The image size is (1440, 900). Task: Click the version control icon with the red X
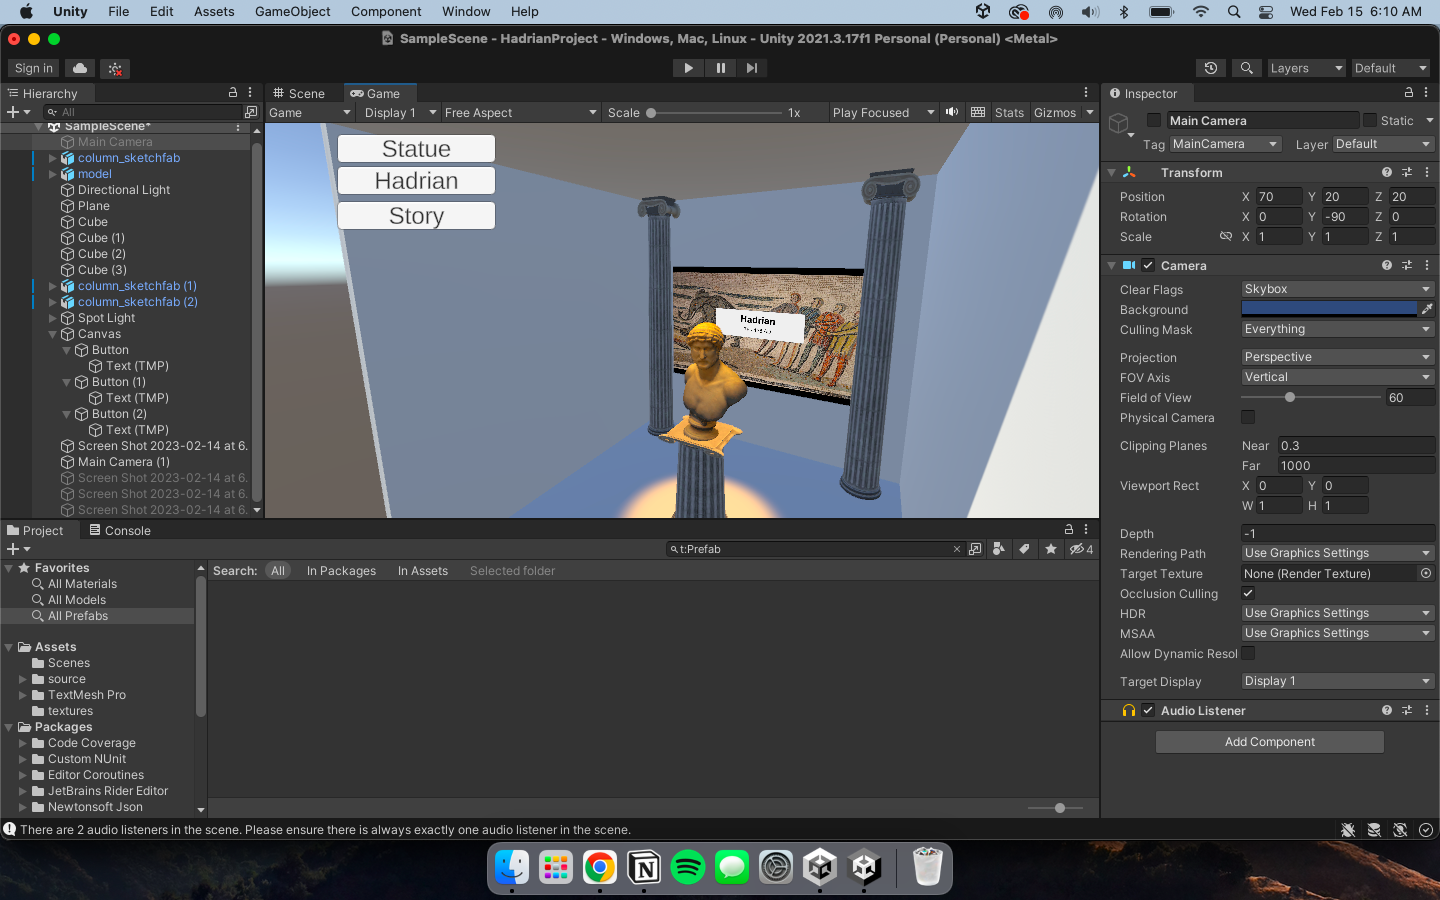pyautogui.click(x=115, y=68)
